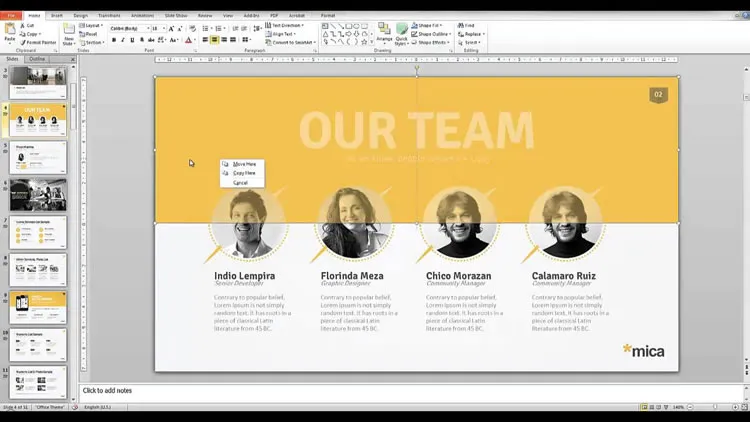Align text left
The height and width of the screenshot is (422, 750).
pyautogui.click(x=205, y=40)
